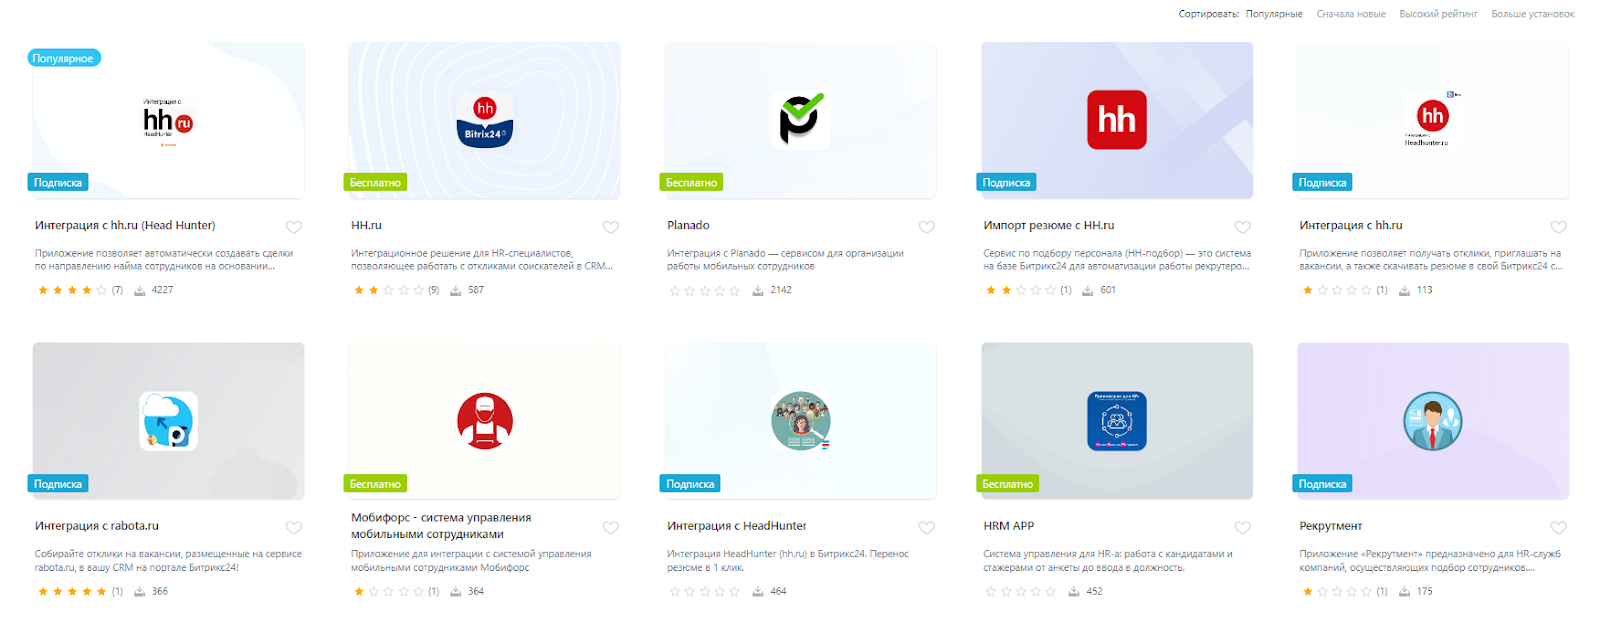Open the hh.ru HeadHunter logo icon
Image resolution: width=1600 pixels, height=623 pixels.
point(168,122)
